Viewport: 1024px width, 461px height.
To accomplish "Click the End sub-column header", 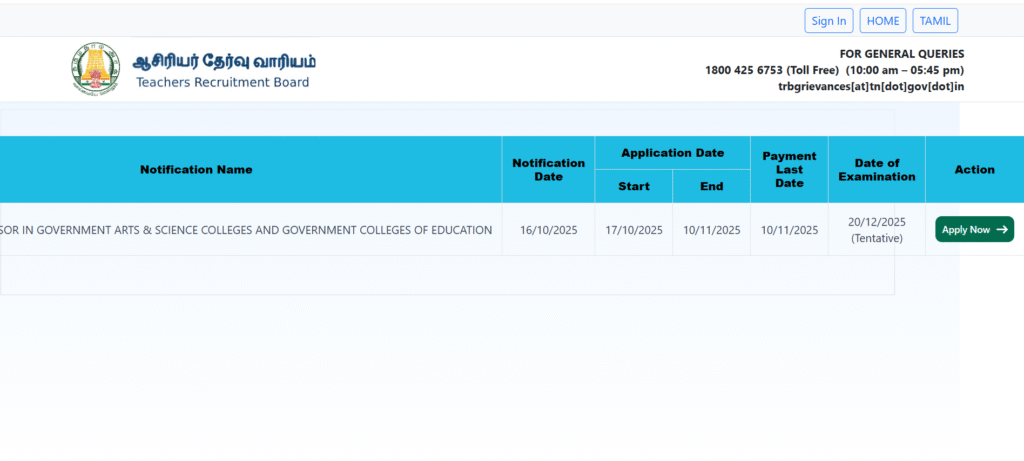I will 711,186.
